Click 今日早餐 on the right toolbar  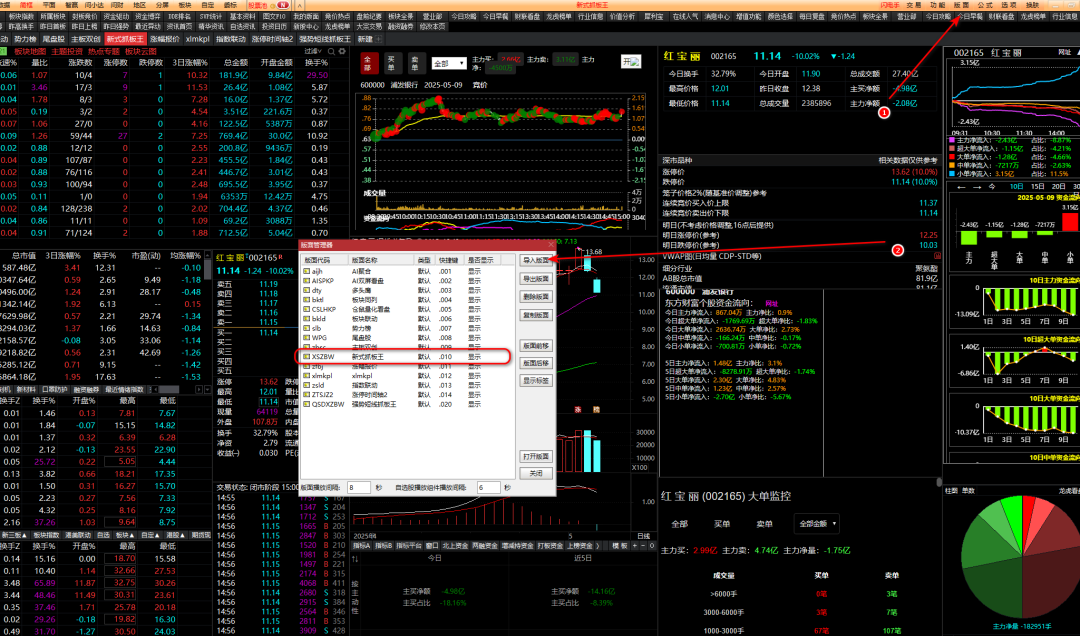(969, 17)
